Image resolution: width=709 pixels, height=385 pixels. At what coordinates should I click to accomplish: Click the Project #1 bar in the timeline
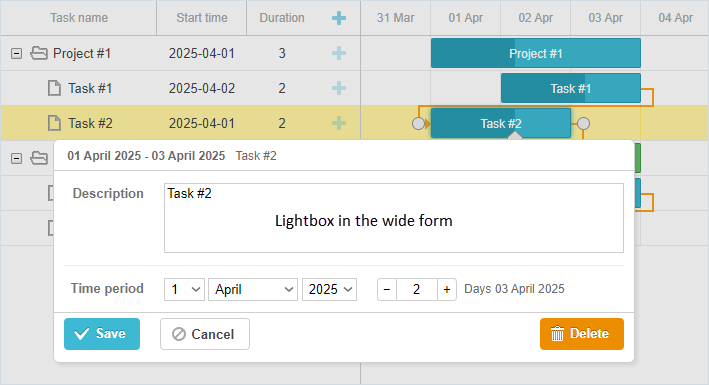[536, 53]
